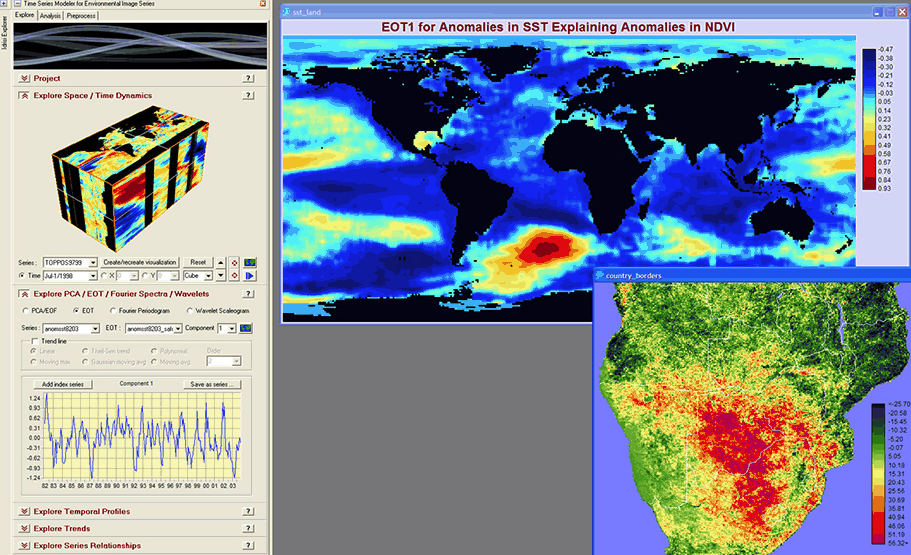Switch to the Preprocess tab
The width and height of the screenshot is (911, 555).
(x=82, y=16)
